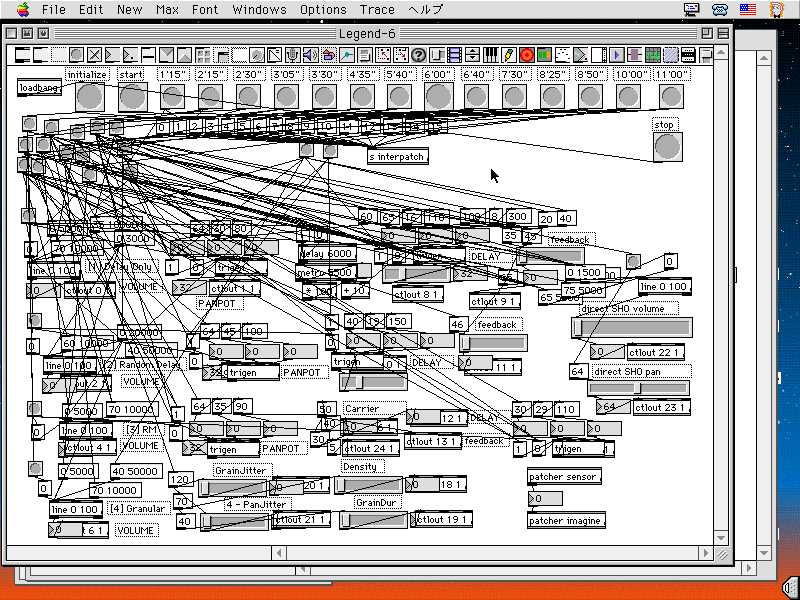The height and width of the screenshot is (600, 800).
Task: Trigger the bang button under 'start'
Action: click(132, 97)
